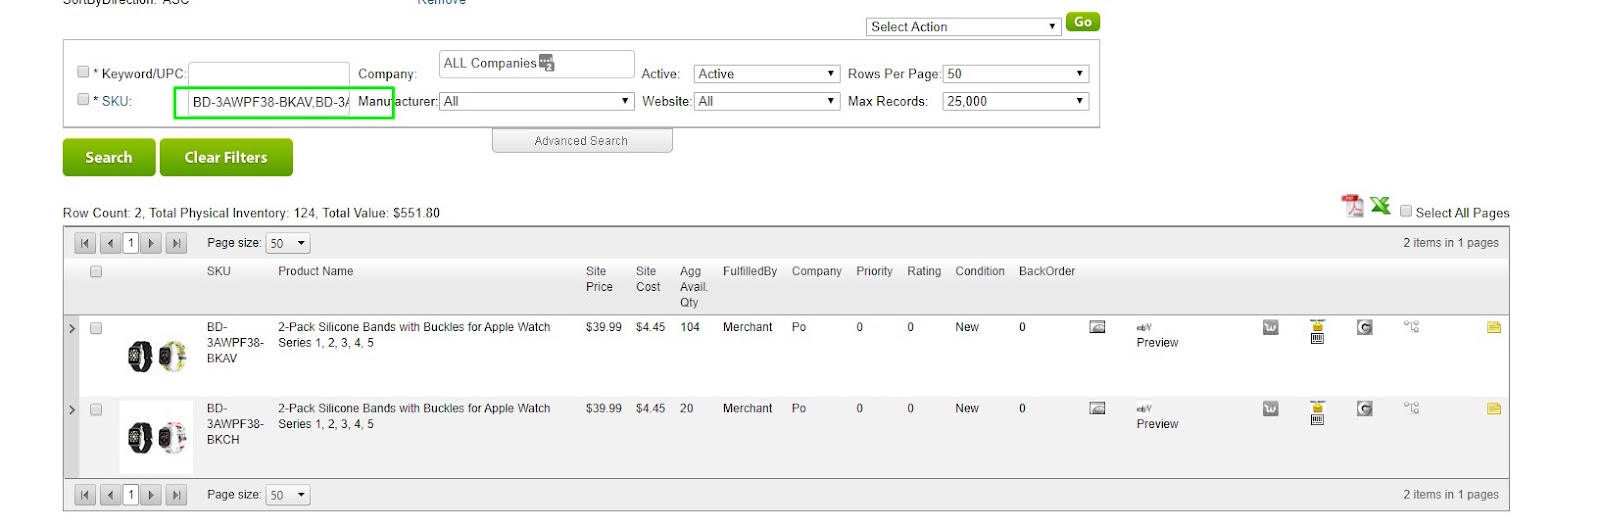Click Wish icon in BD-3AWPF38-BKAV row
The height and width of the screenshot is (529, 1600).
point(1270,327)
